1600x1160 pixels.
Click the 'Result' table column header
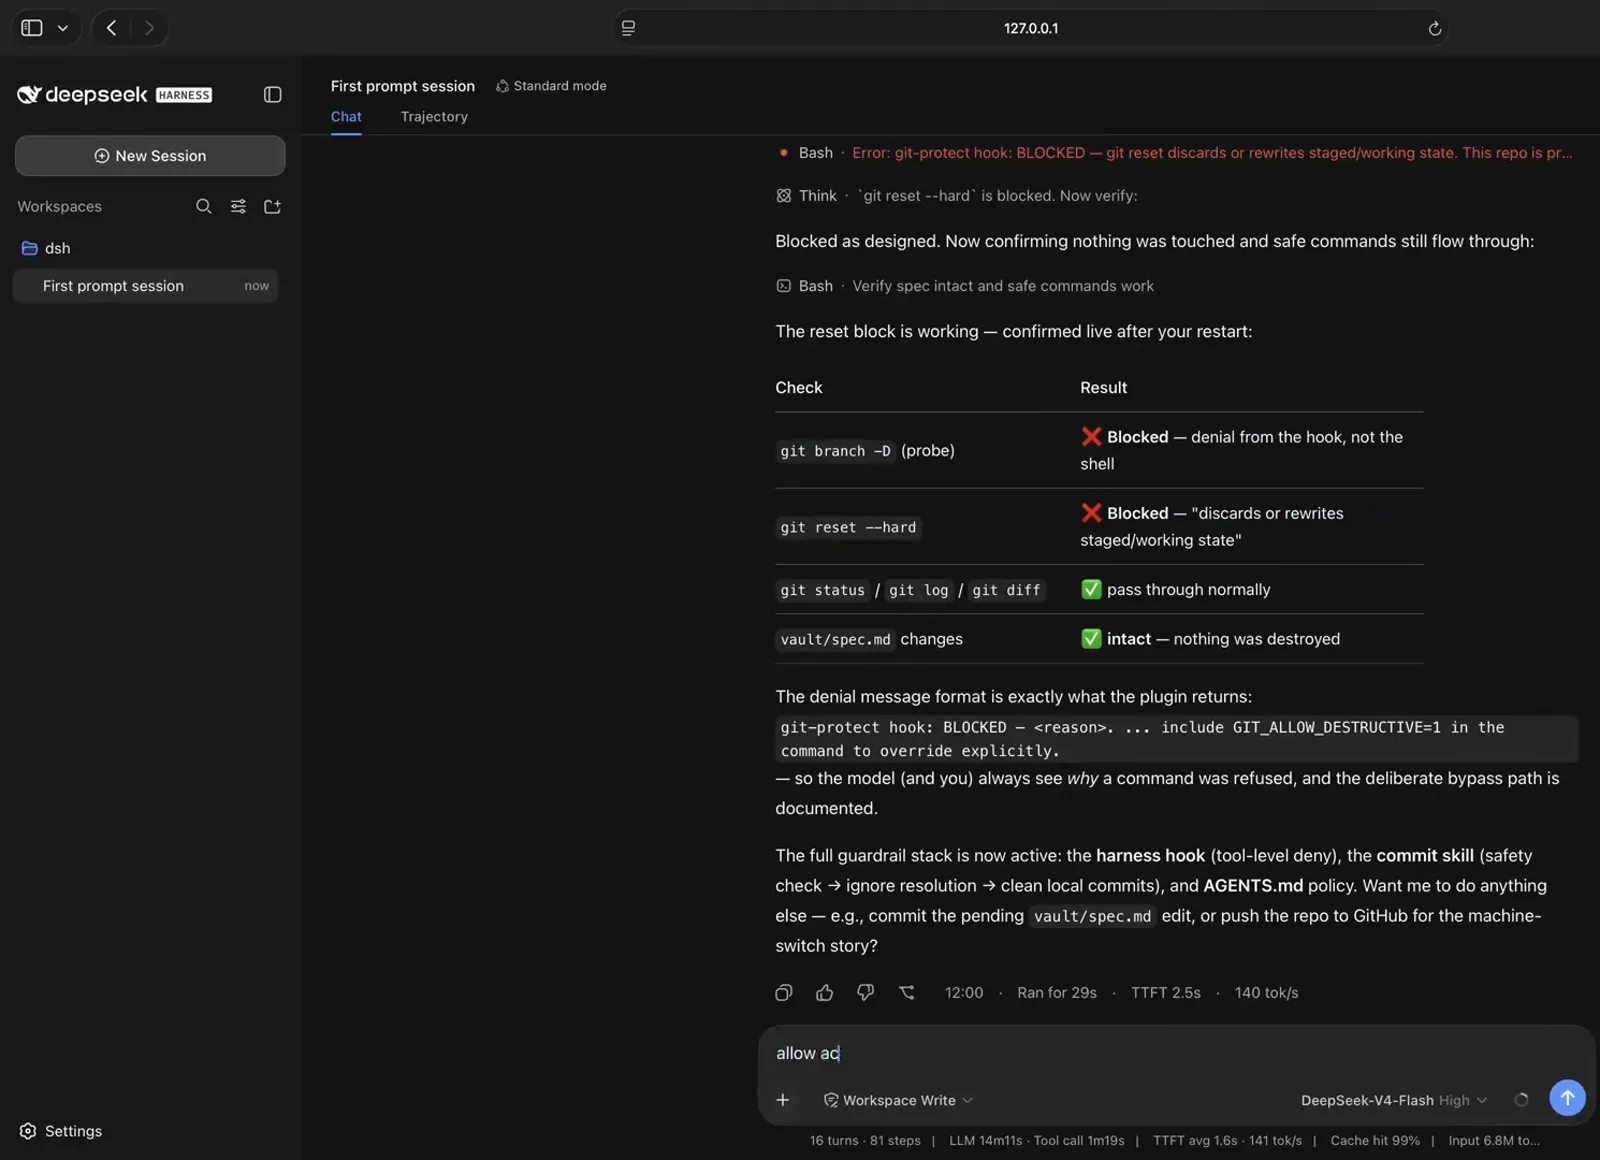pyautogui.click(x=1104, y=388)
